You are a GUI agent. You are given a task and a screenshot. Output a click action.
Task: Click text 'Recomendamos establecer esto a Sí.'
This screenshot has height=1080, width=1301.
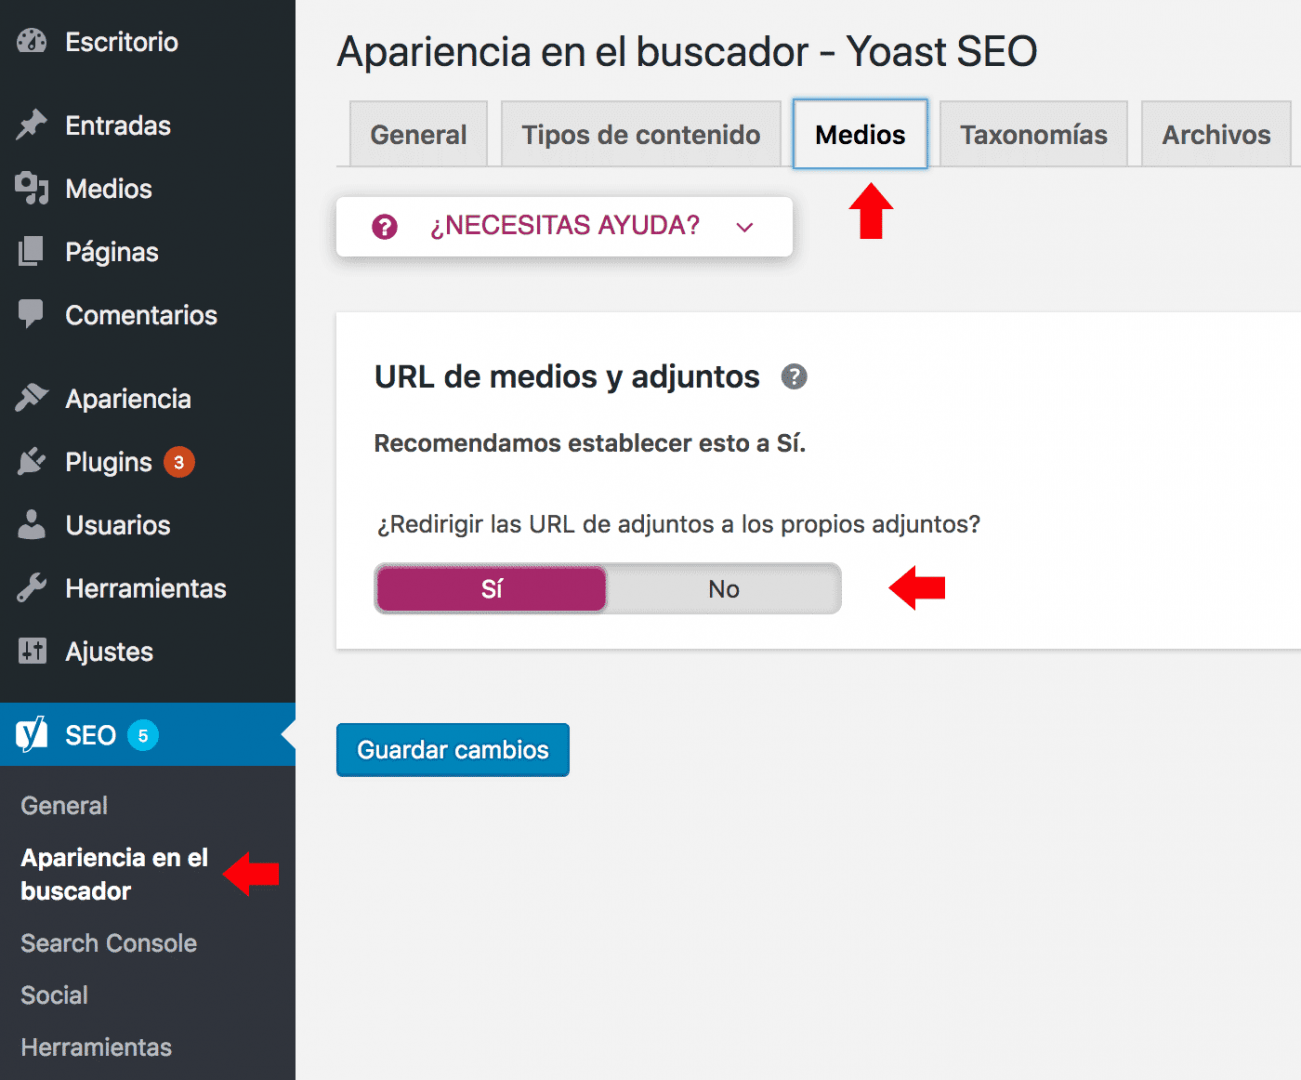pos(590,443)
